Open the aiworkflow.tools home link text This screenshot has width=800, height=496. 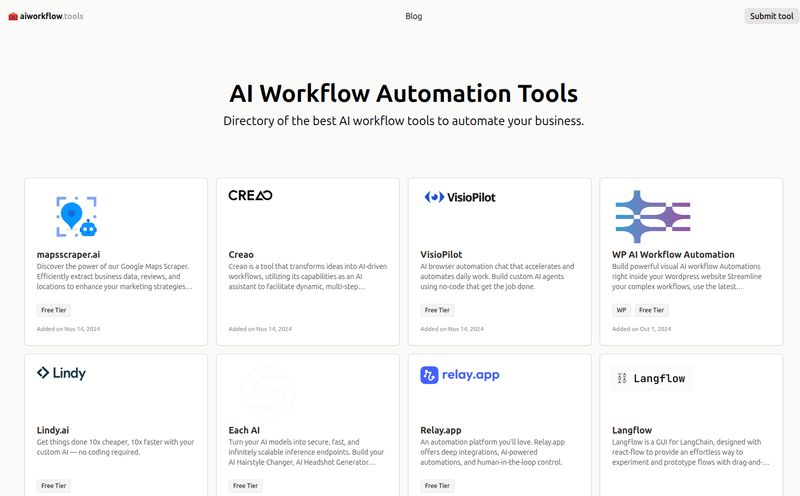pyautogui.click(x=52, y=16)
